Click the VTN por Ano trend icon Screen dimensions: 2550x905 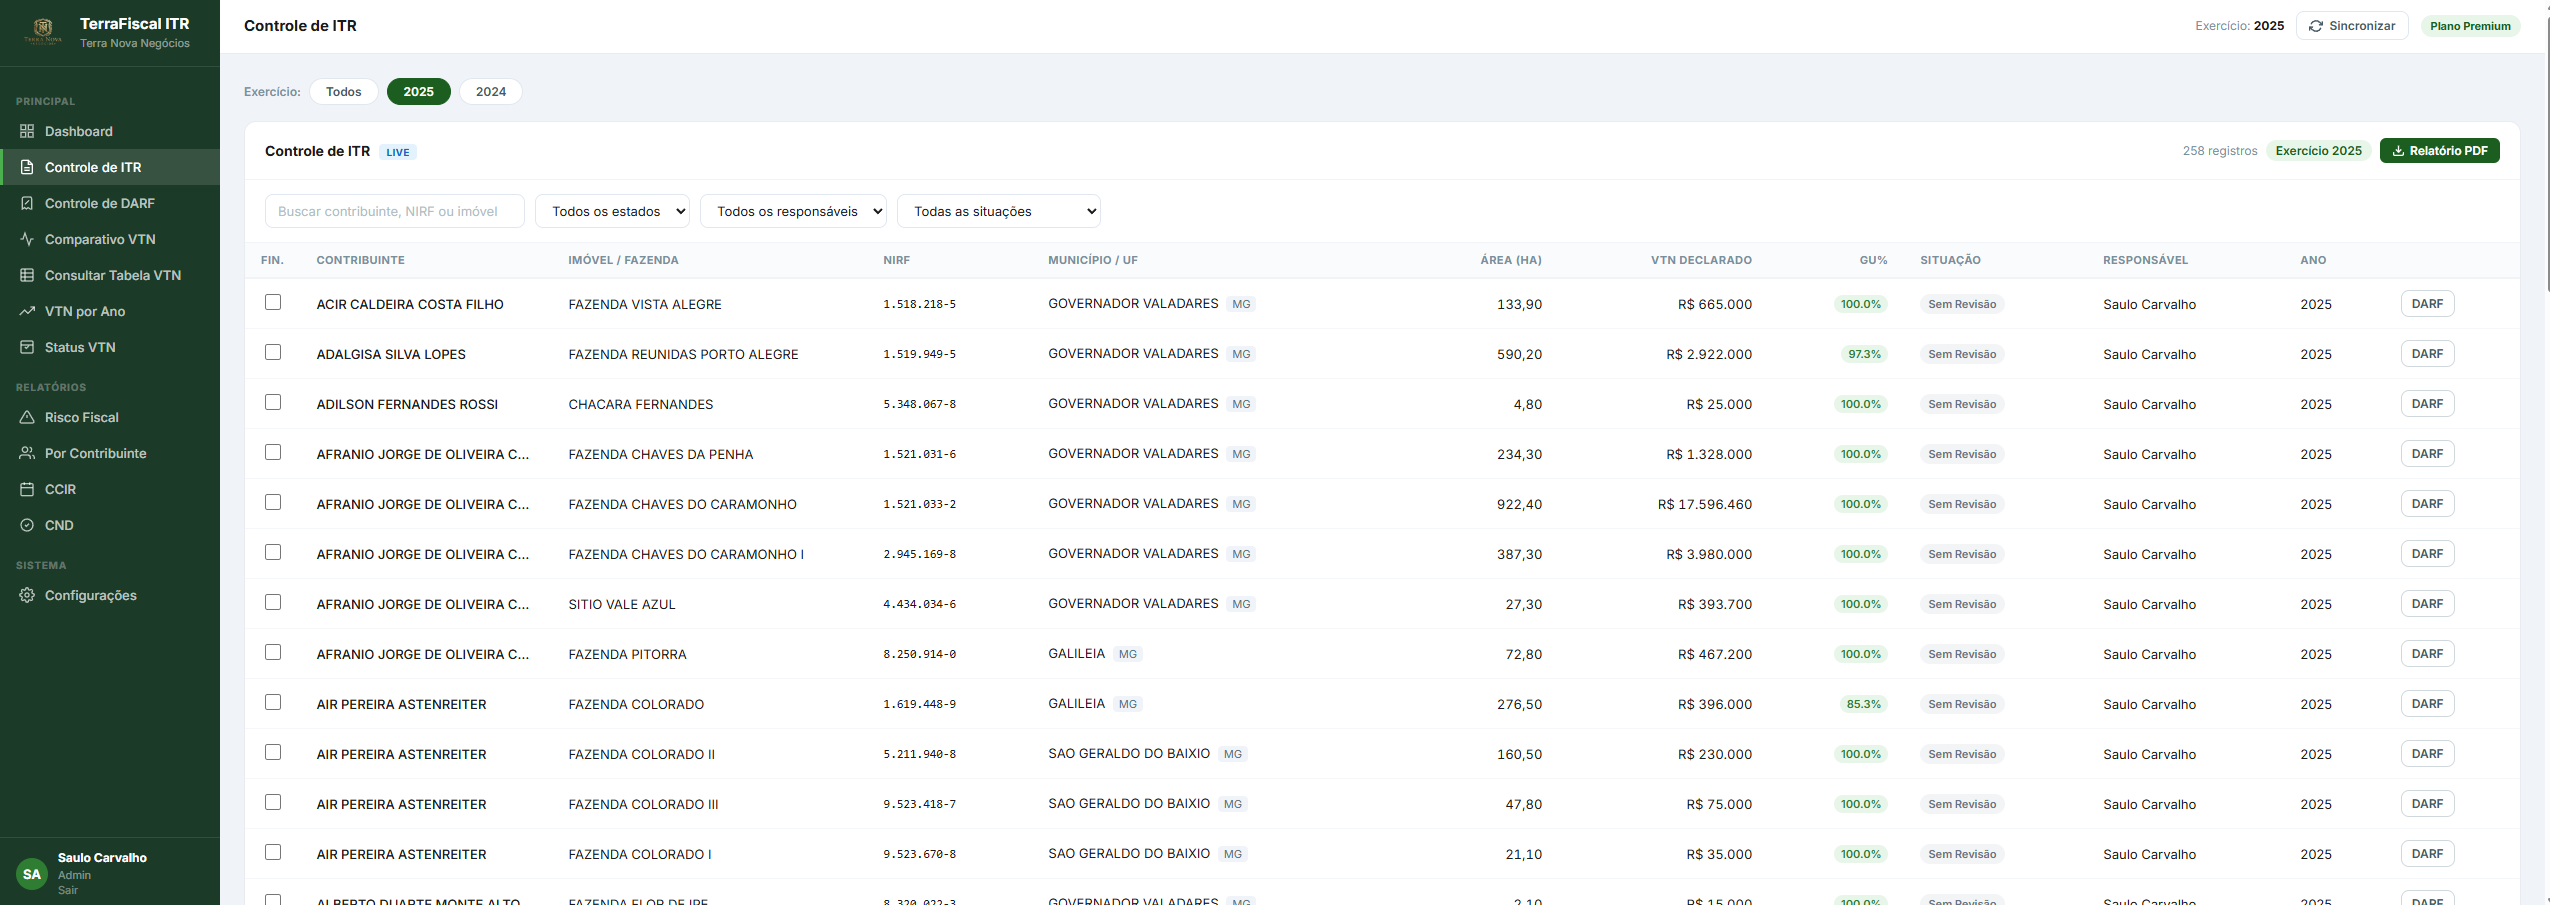tap(27, 311)
